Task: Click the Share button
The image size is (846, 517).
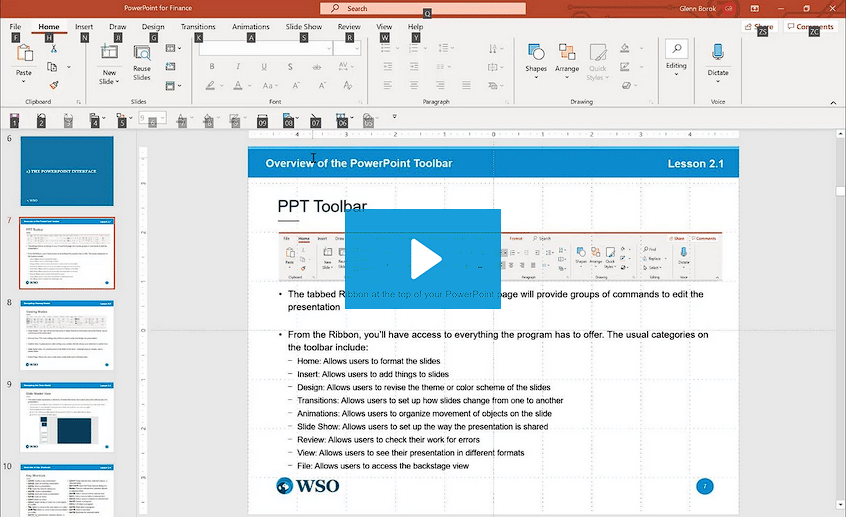Action: coord(759,26)
